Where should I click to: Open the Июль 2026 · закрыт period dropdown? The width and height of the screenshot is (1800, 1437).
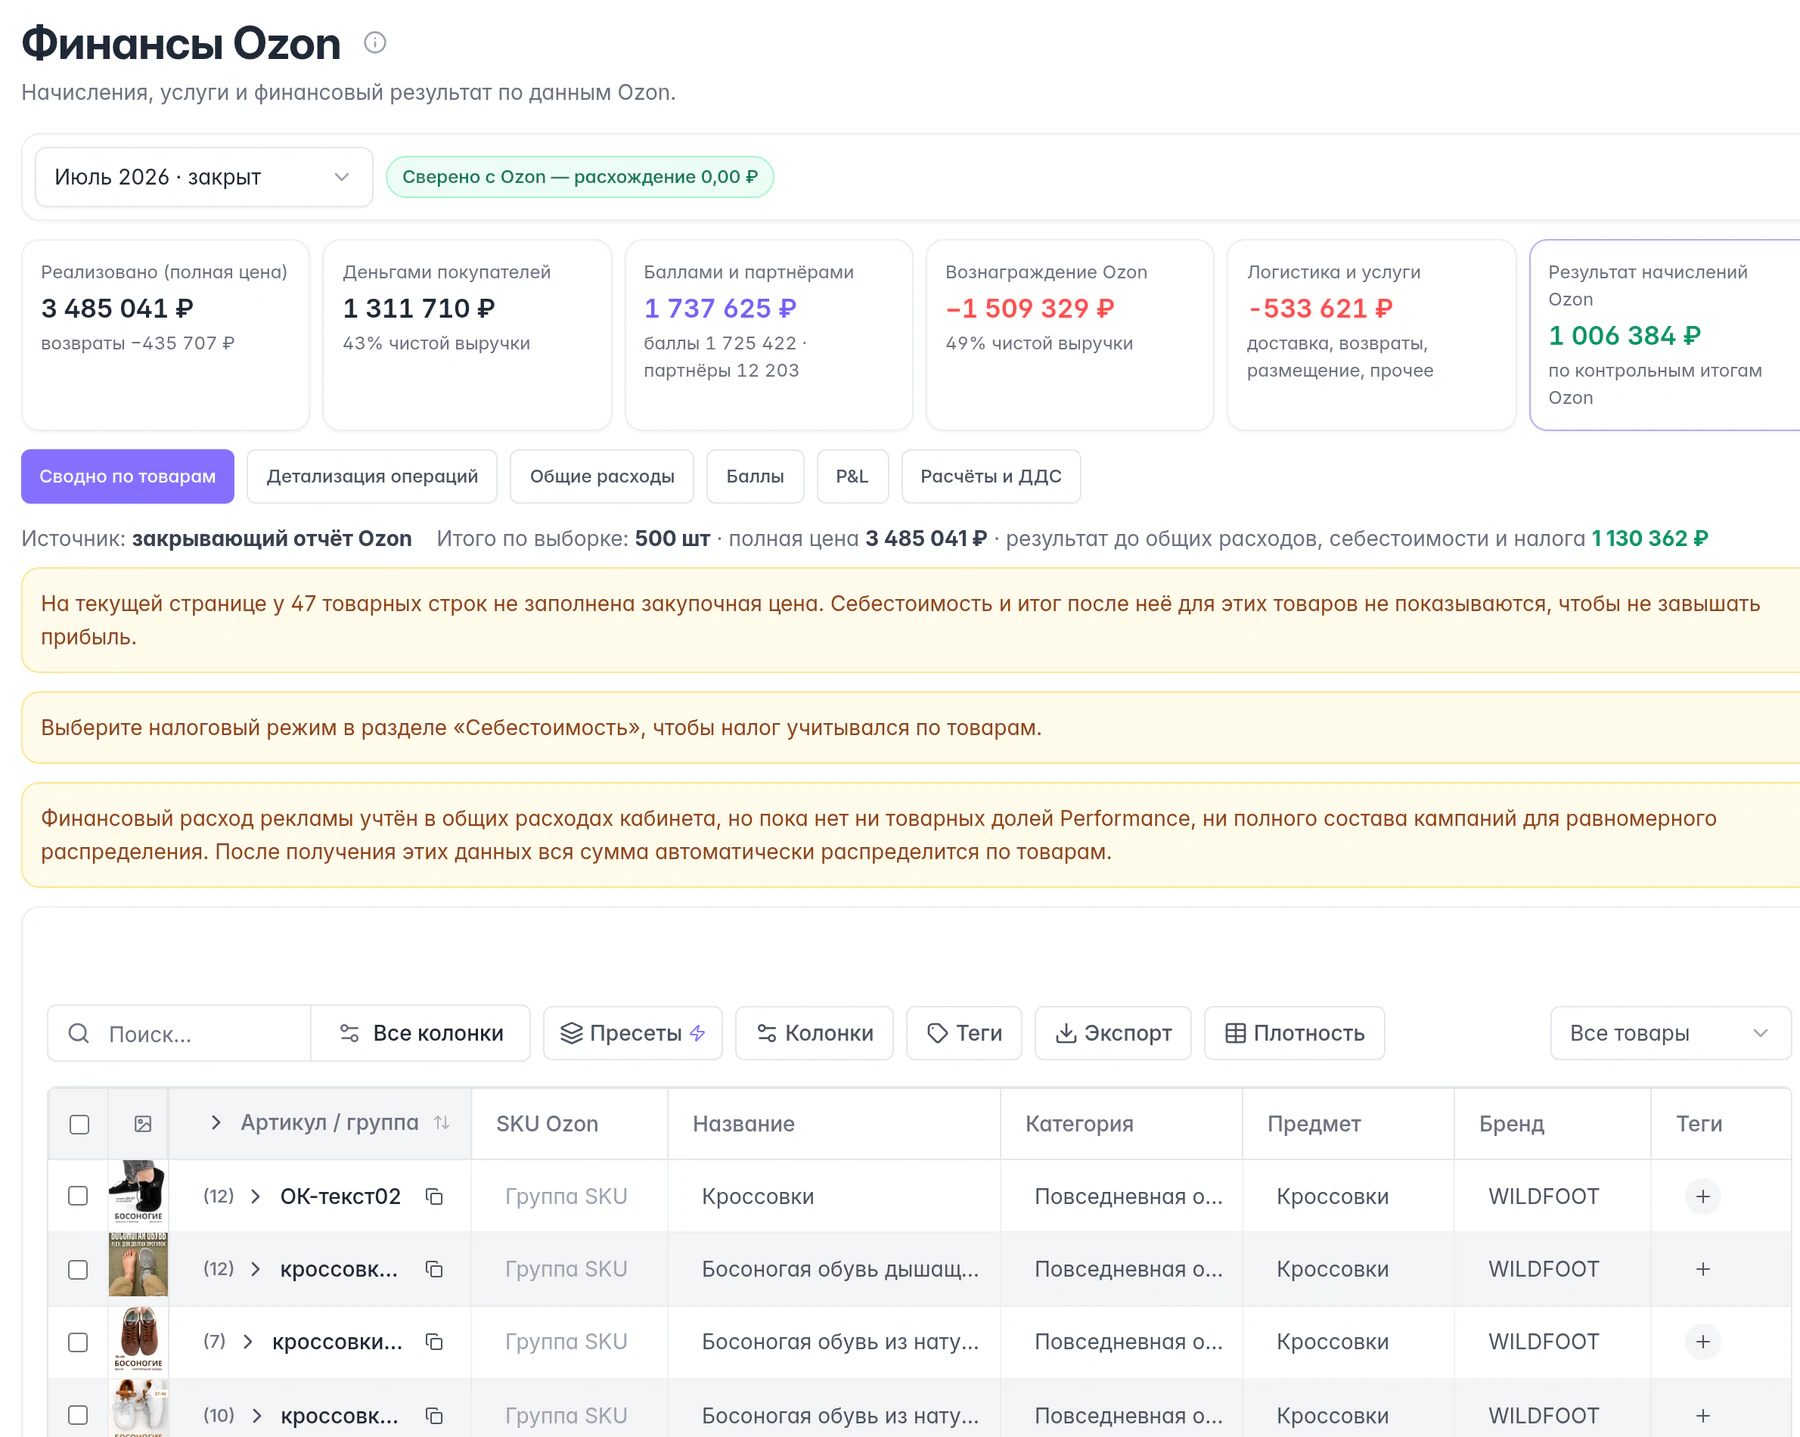204,177
